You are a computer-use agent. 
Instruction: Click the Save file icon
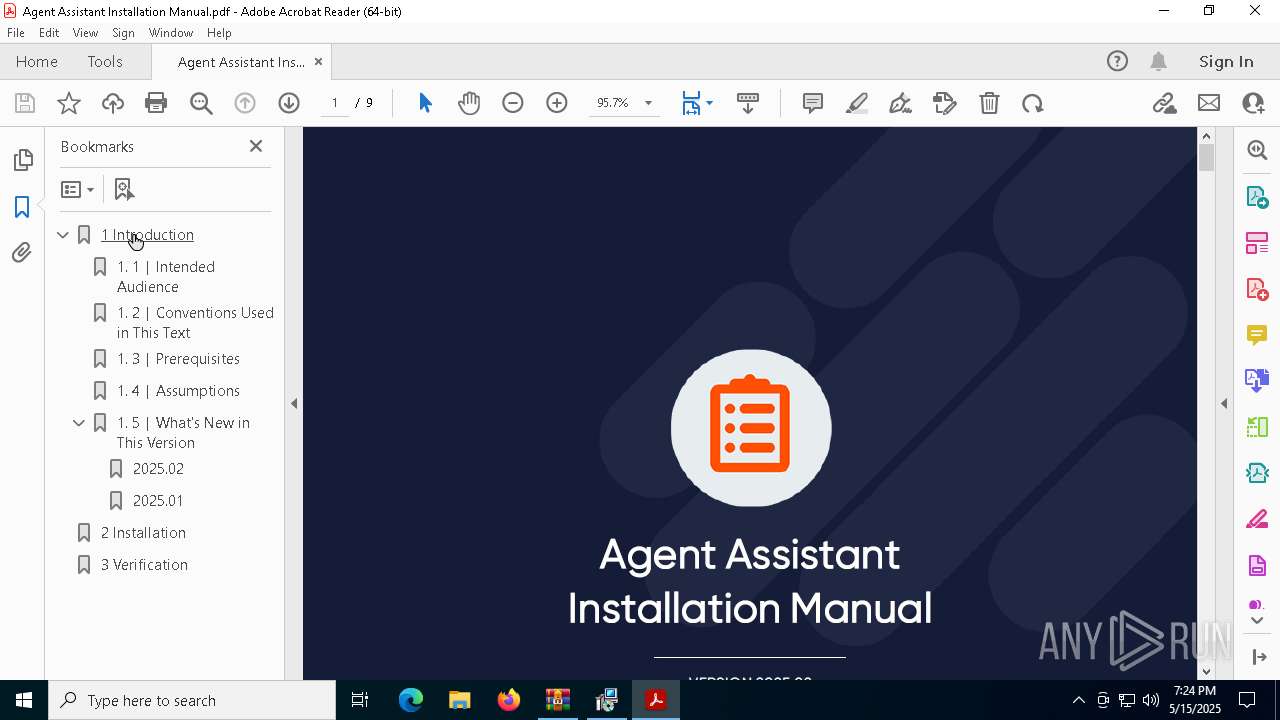[25, 103]
